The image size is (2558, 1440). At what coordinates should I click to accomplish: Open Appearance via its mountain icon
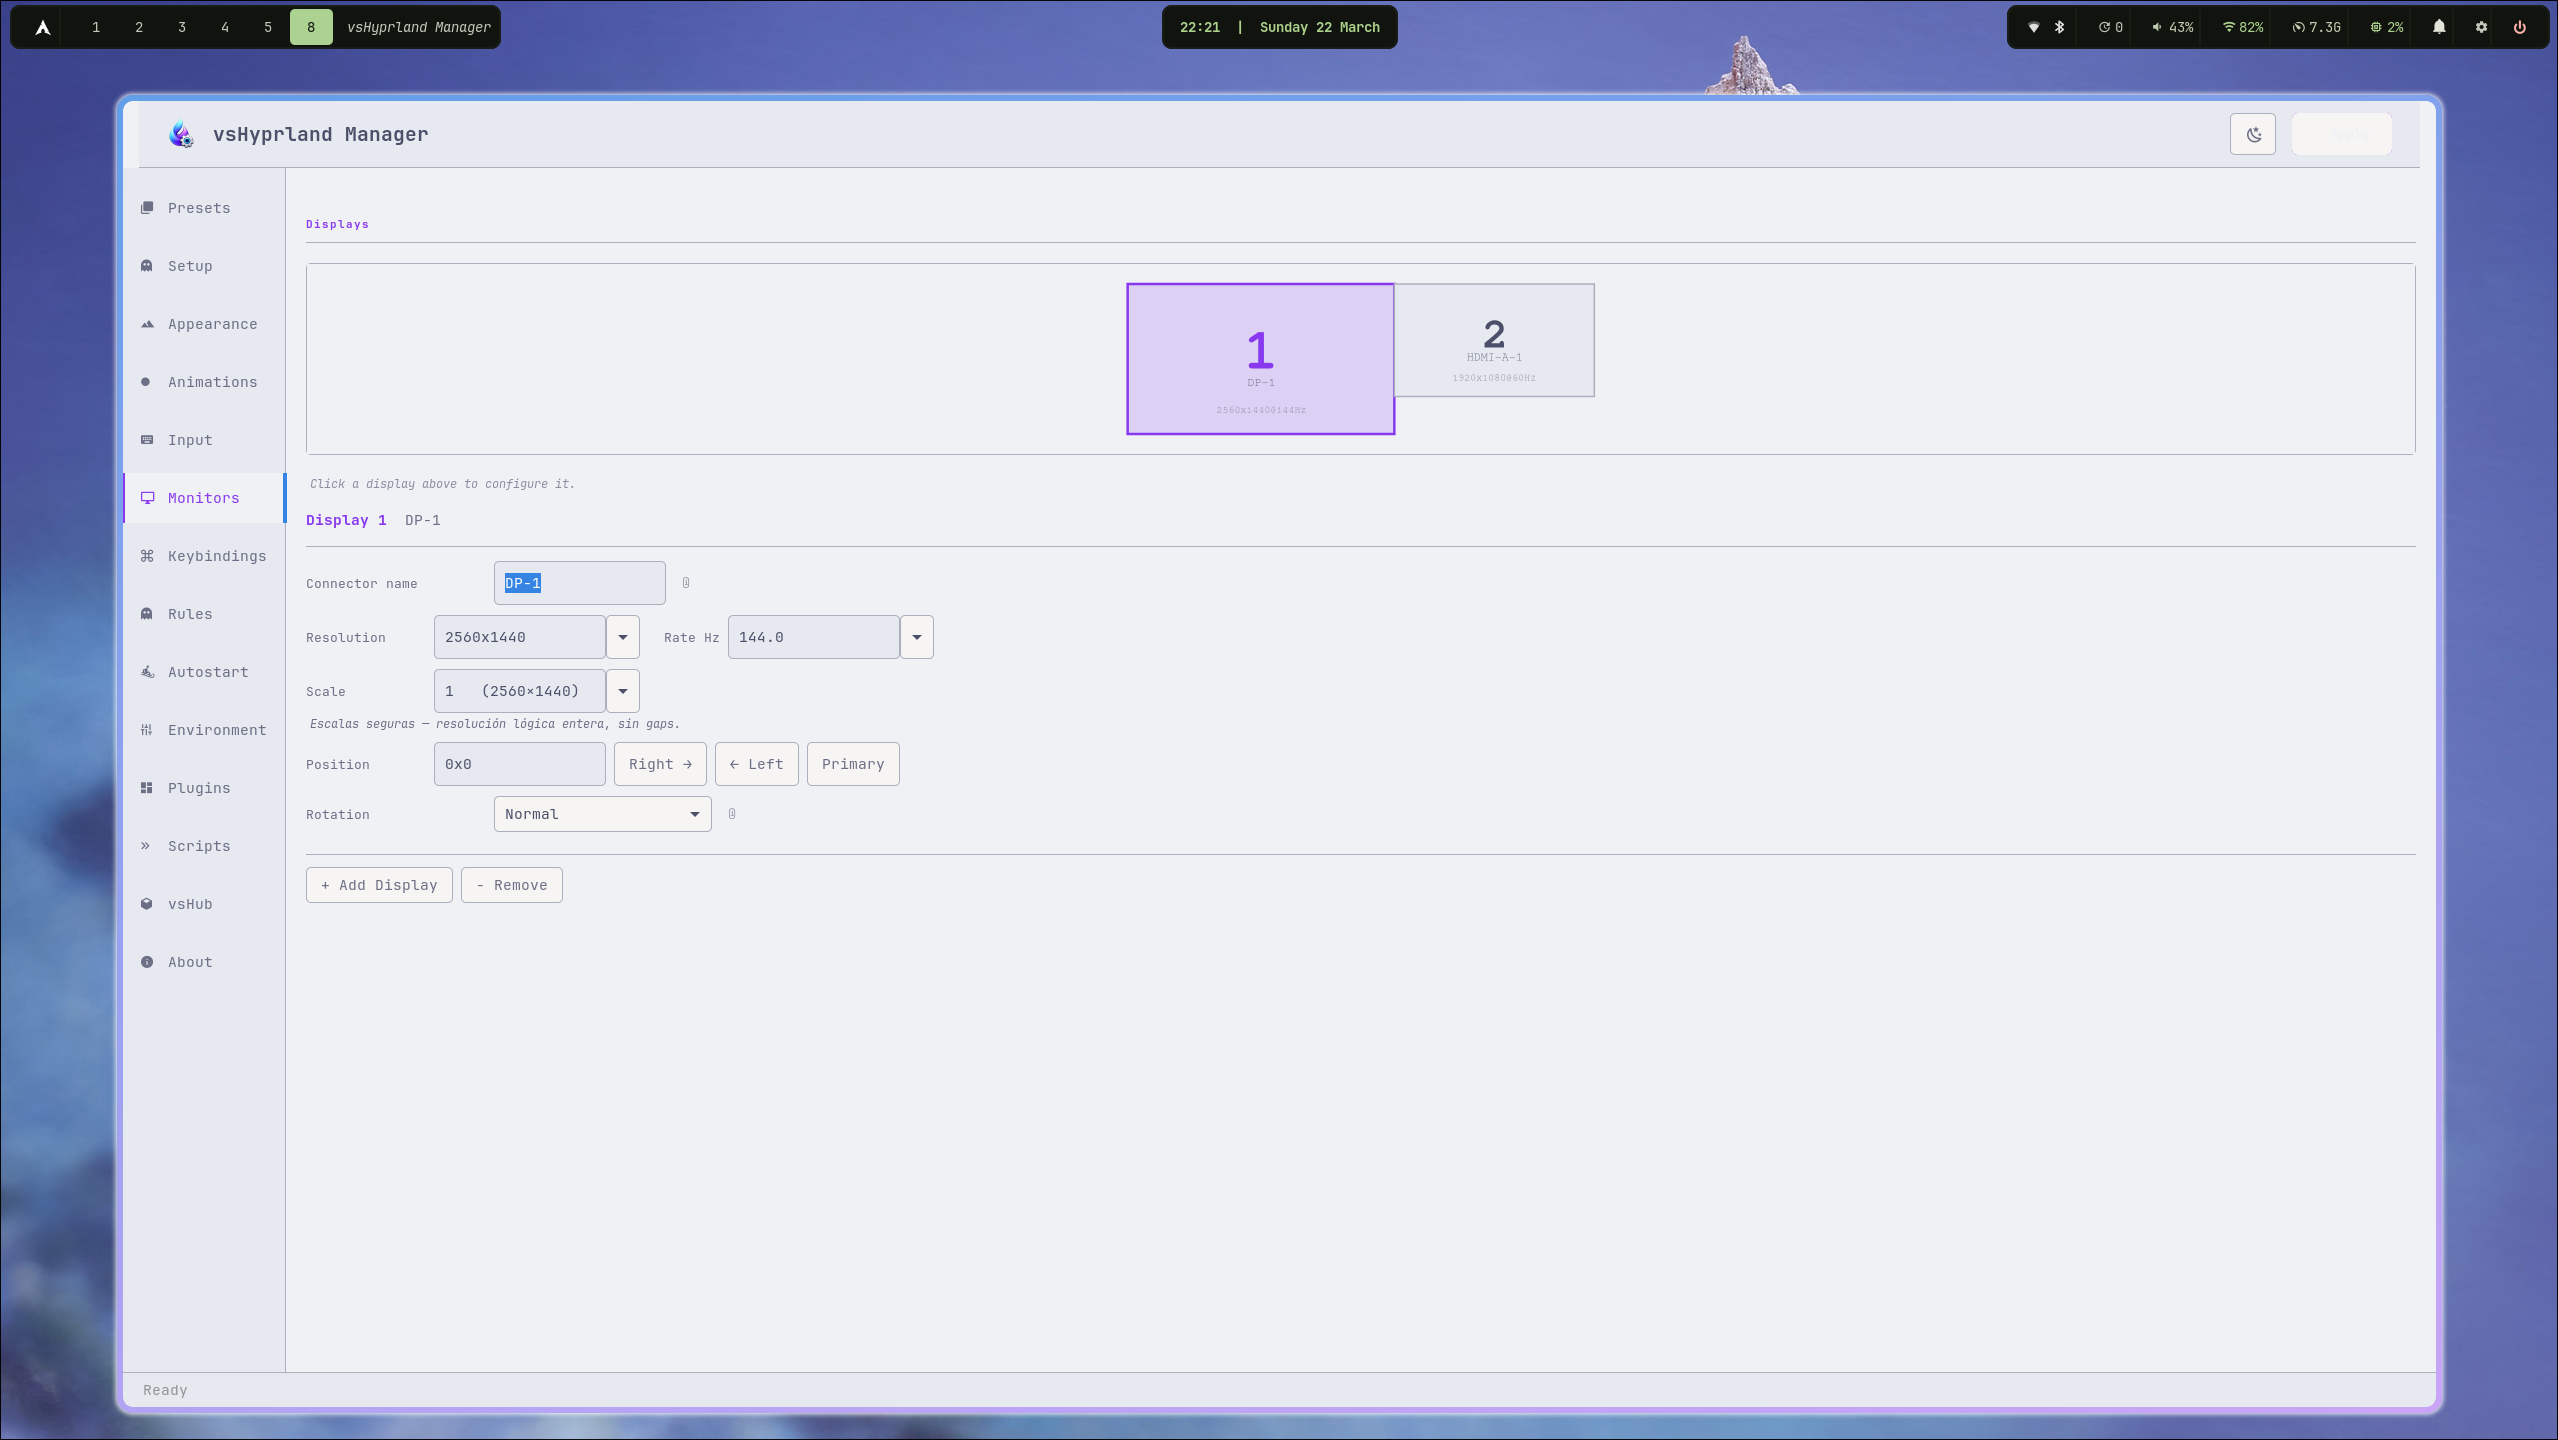click(147, 324)
